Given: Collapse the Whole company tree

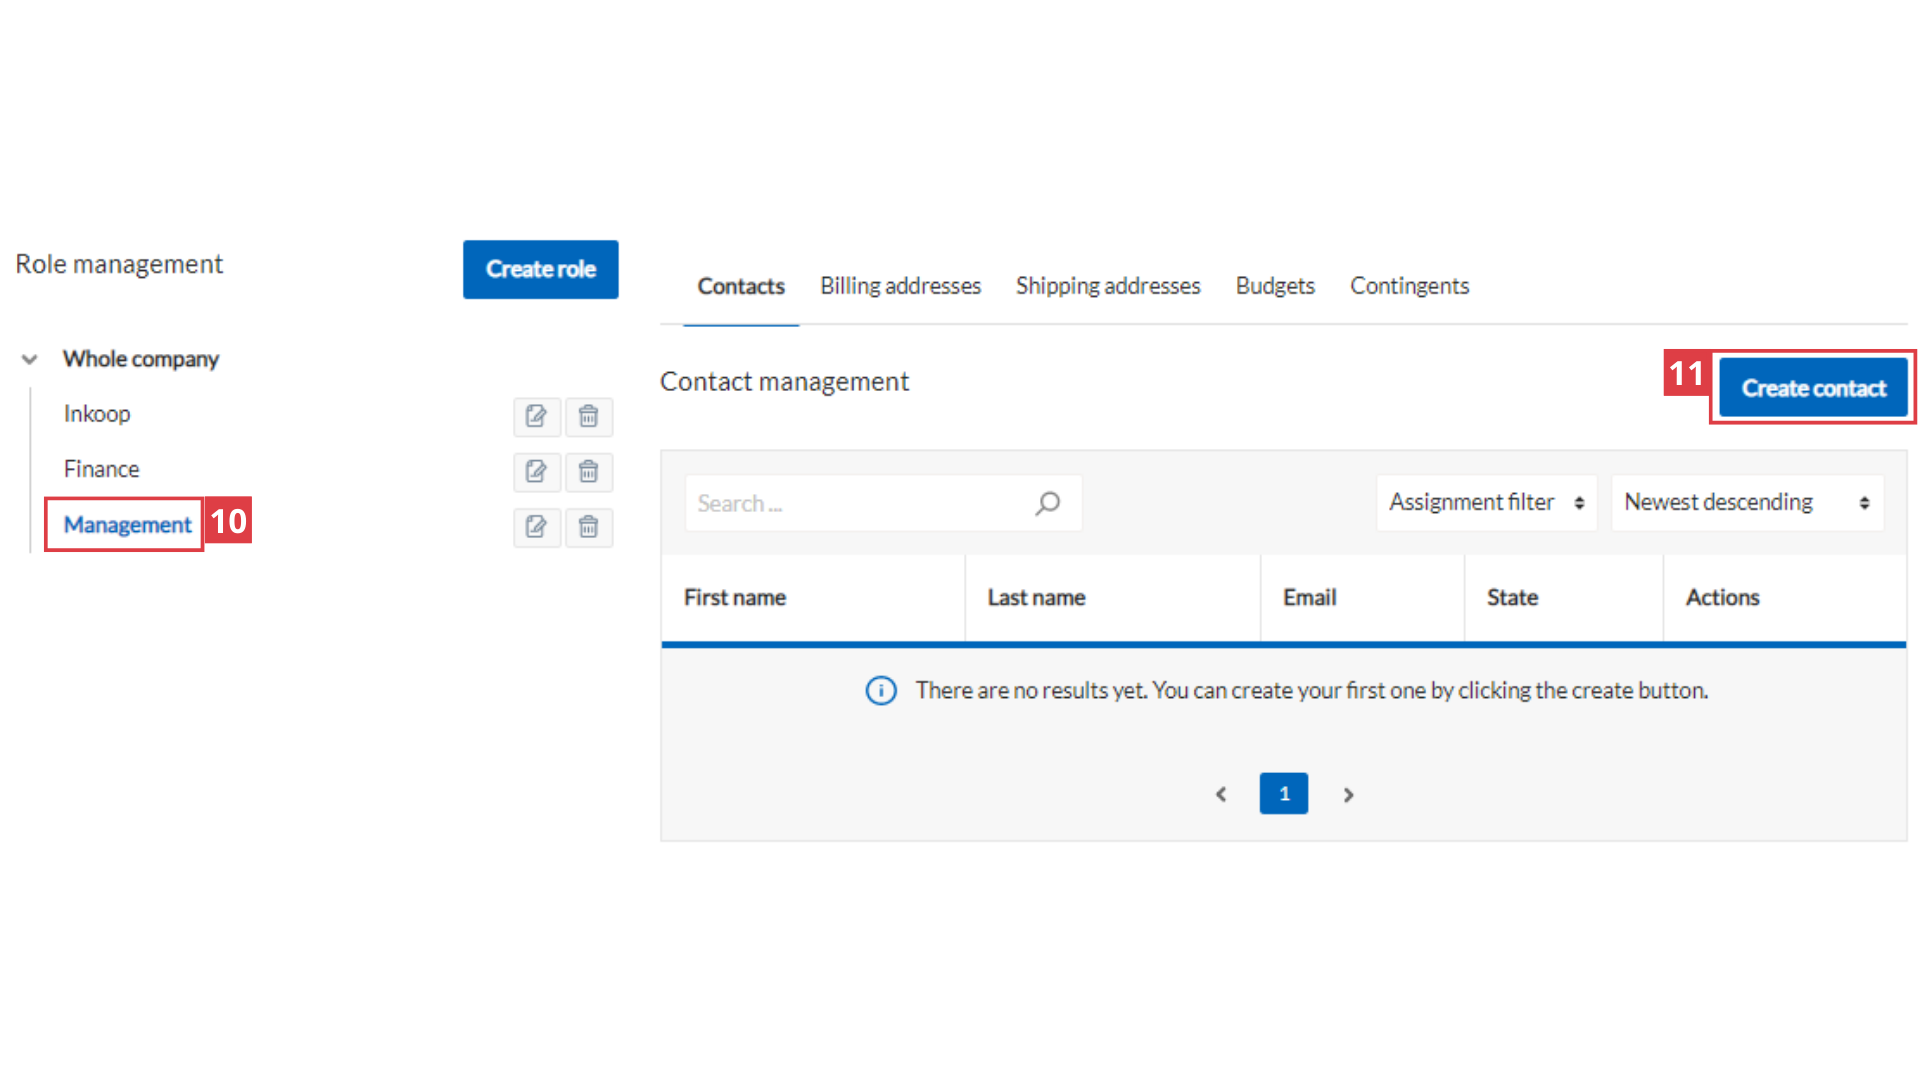Looking at the screenshot, I should point(30,359).
